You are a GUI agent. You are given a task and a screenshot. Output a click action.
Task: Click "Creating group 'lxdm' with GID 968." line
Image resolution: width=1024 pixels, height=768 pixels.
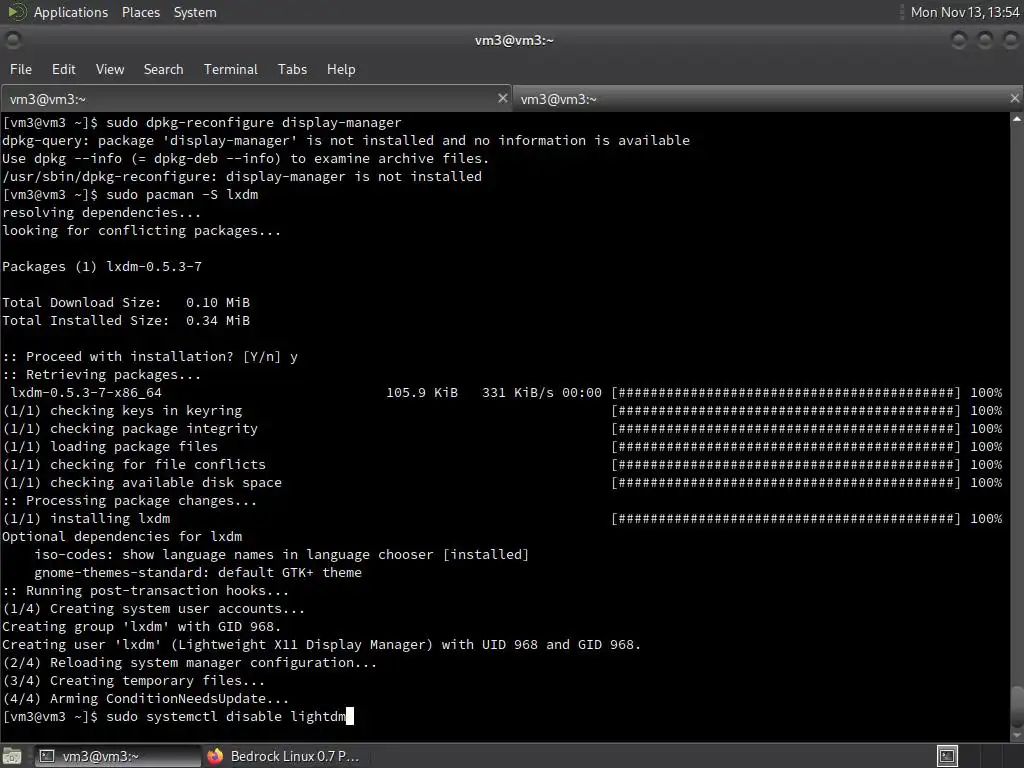pos(142,626)
